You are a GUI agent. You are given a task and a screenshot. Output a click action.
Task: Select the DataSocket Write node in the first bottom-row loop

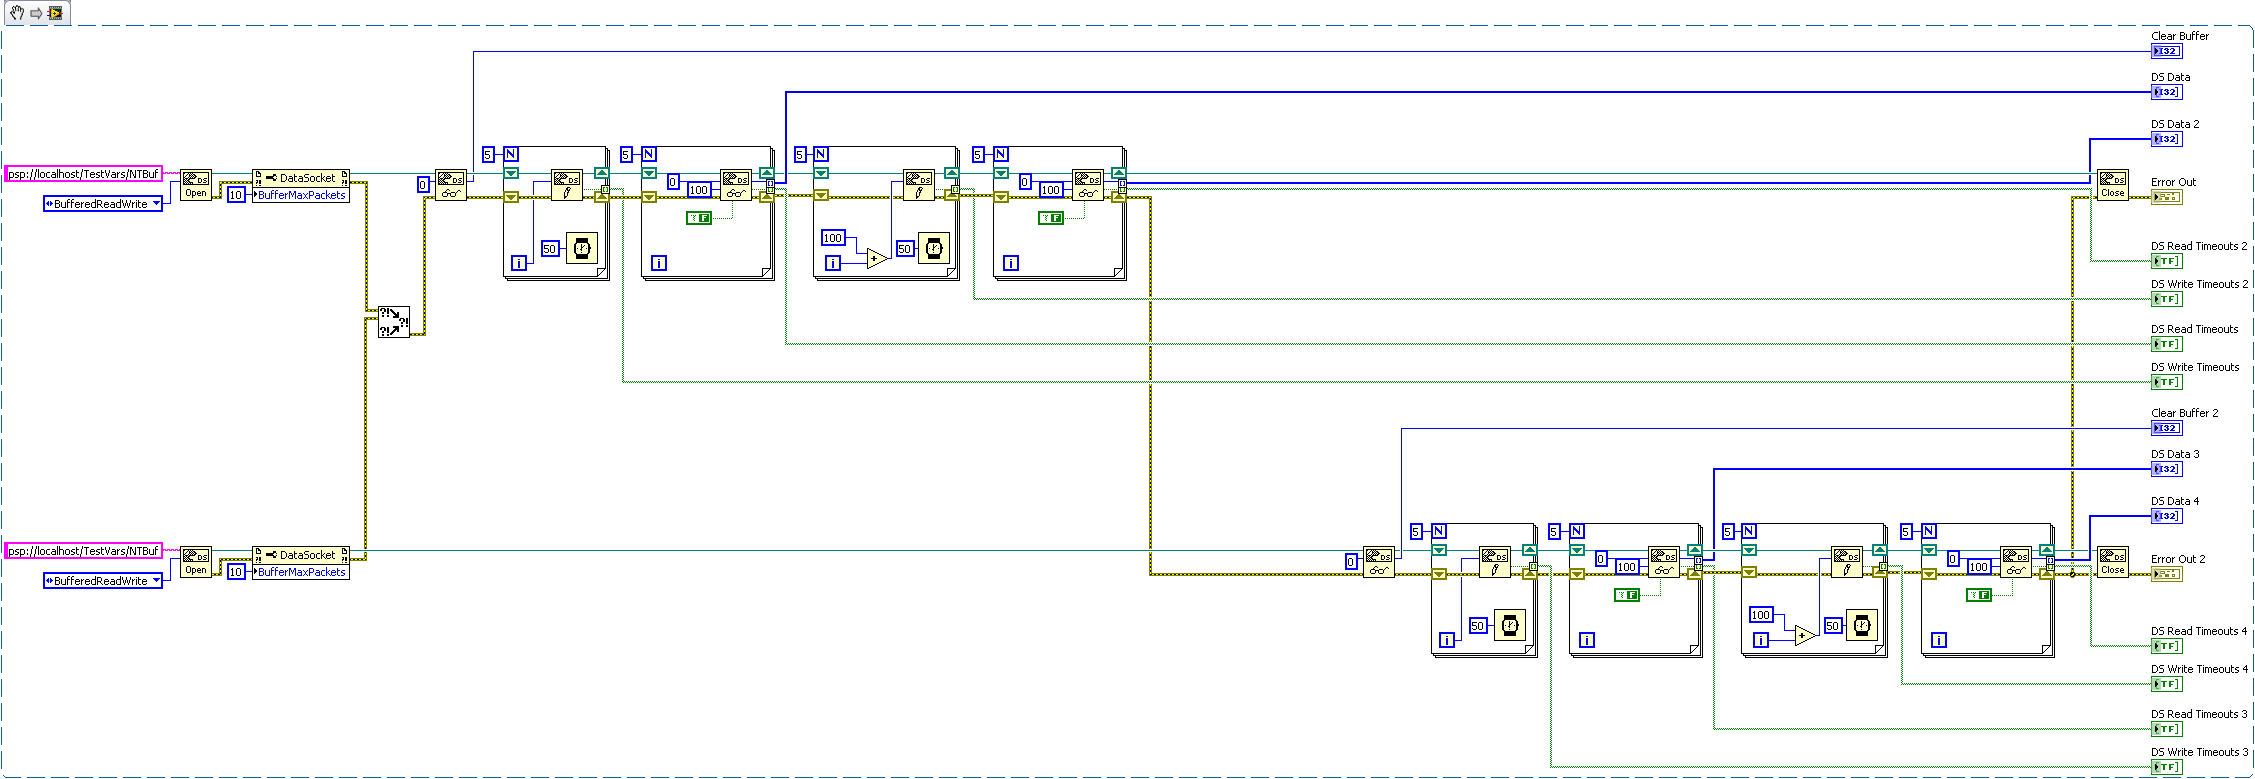coord(1494,562)
